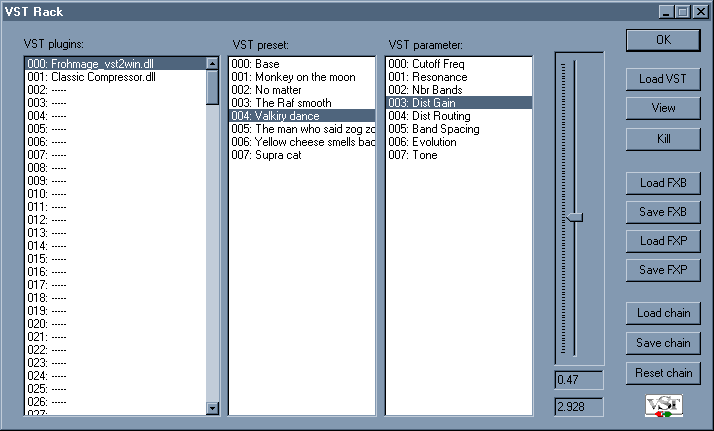
Task: Select empty plugin slot 016
Action: click(116, 272)
